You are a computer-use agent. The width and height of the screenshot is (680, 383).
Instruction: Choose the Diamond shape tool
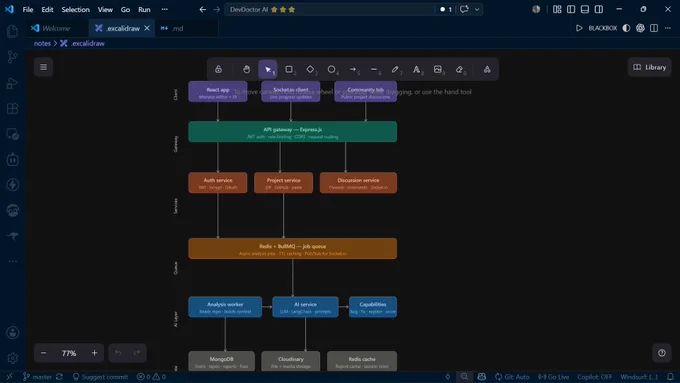coord(310,69)
